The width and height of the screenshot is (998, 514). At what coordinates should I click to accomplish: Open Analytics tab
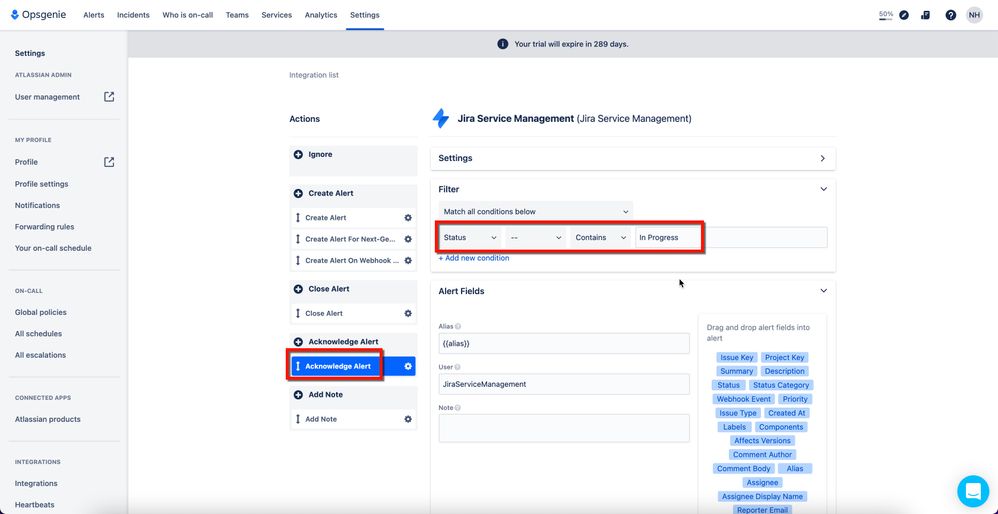click(321, 15)
